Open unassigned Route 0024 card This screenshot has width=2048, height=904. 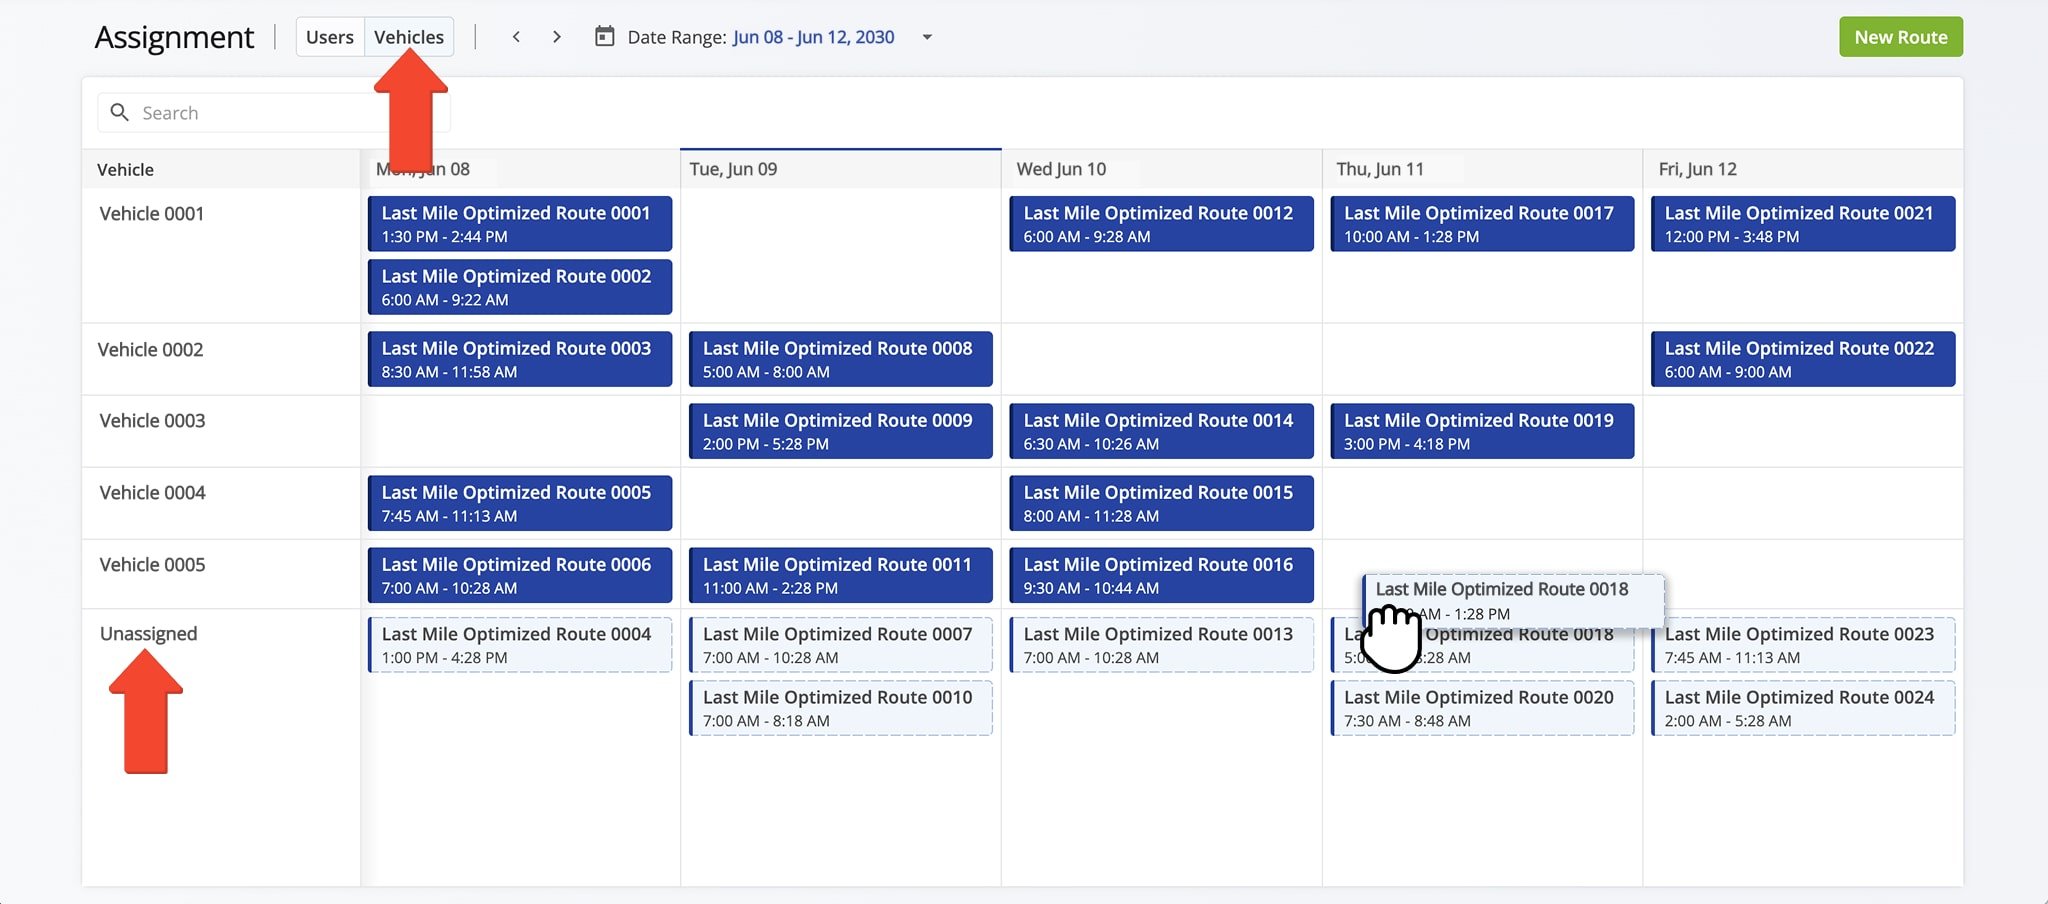[1803, 708]
